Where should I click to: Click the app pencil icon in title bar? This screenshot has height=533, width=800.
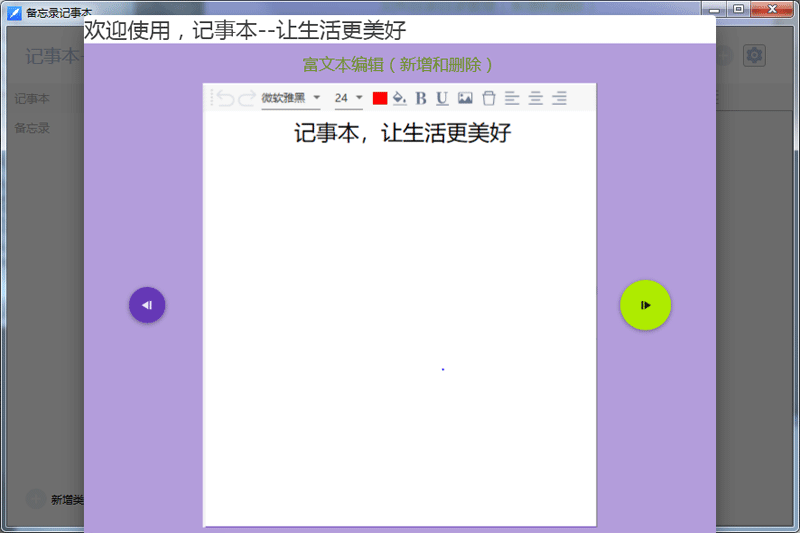14,12
